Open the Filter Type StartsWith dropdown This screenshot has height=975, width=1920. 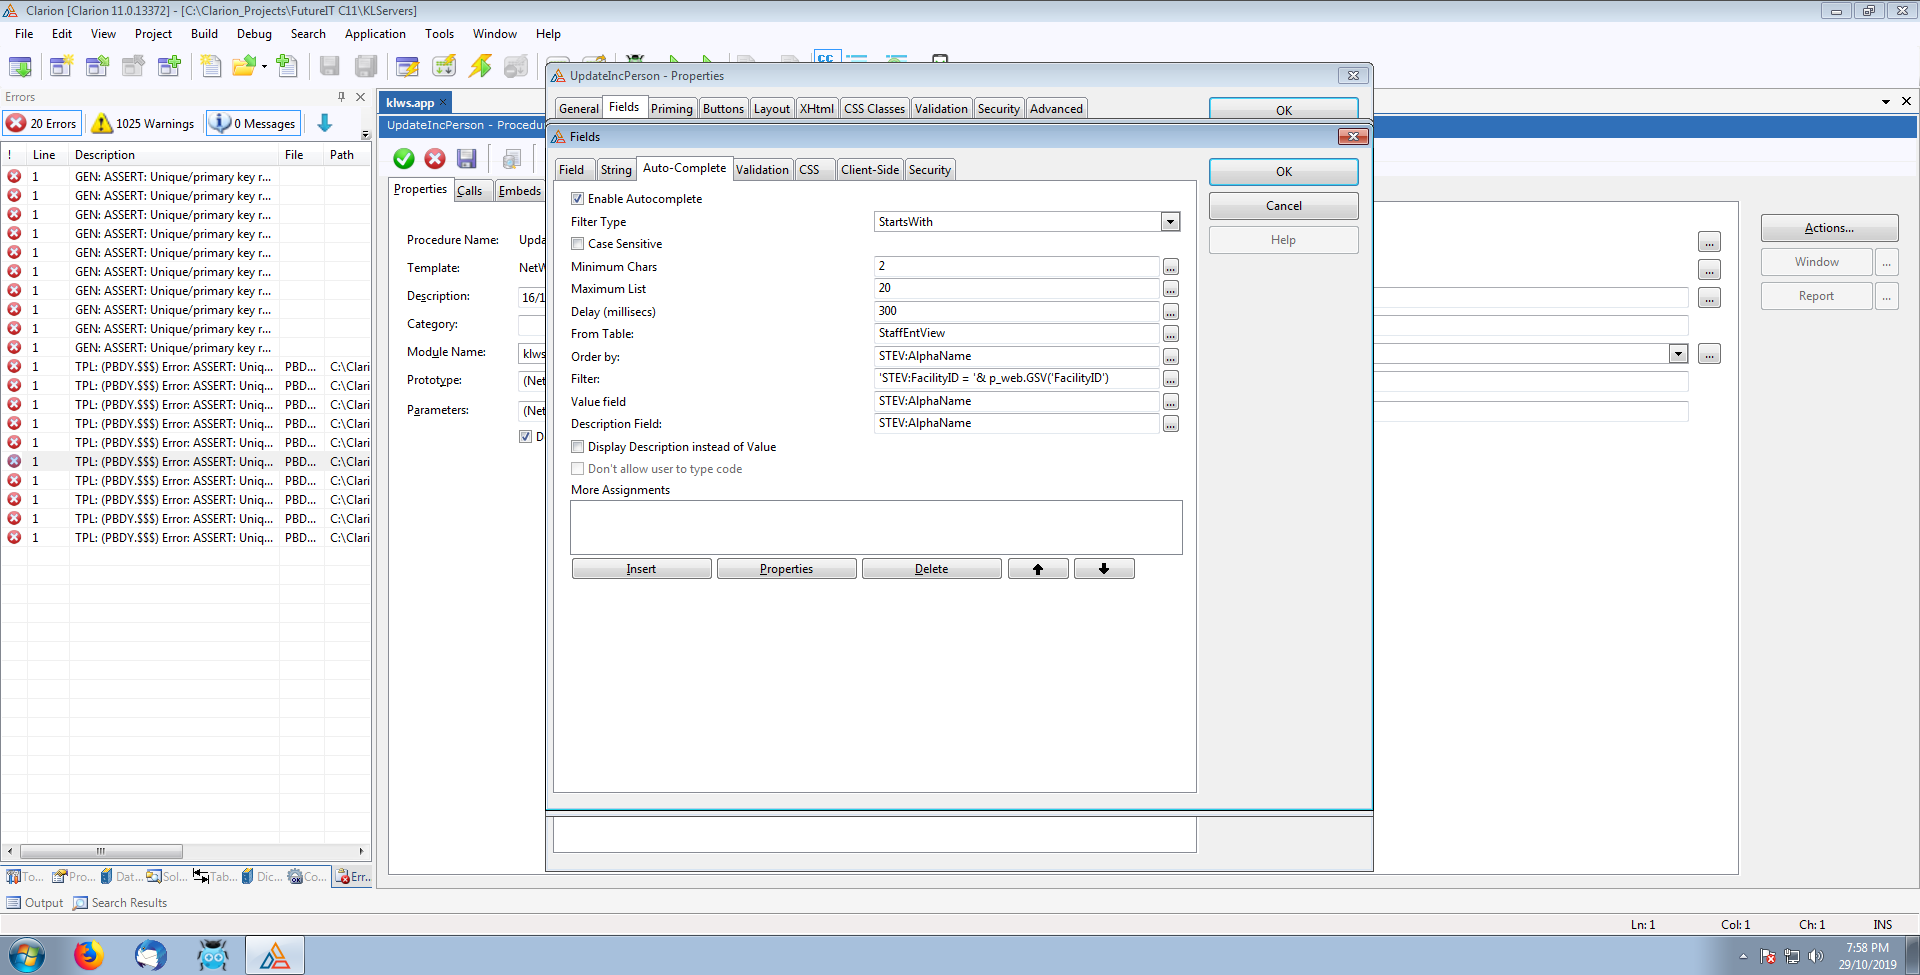(1170, 222)
